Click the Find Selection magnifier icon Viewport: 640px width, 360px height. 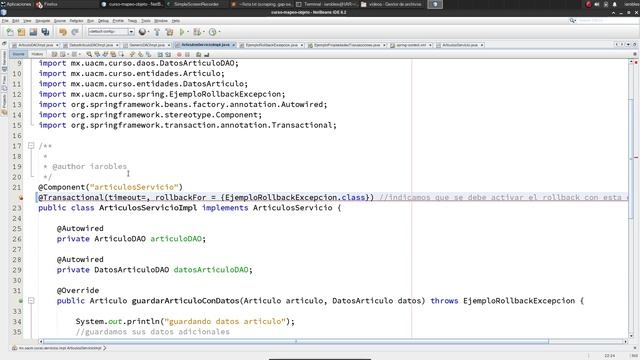[x=89, y=54]
